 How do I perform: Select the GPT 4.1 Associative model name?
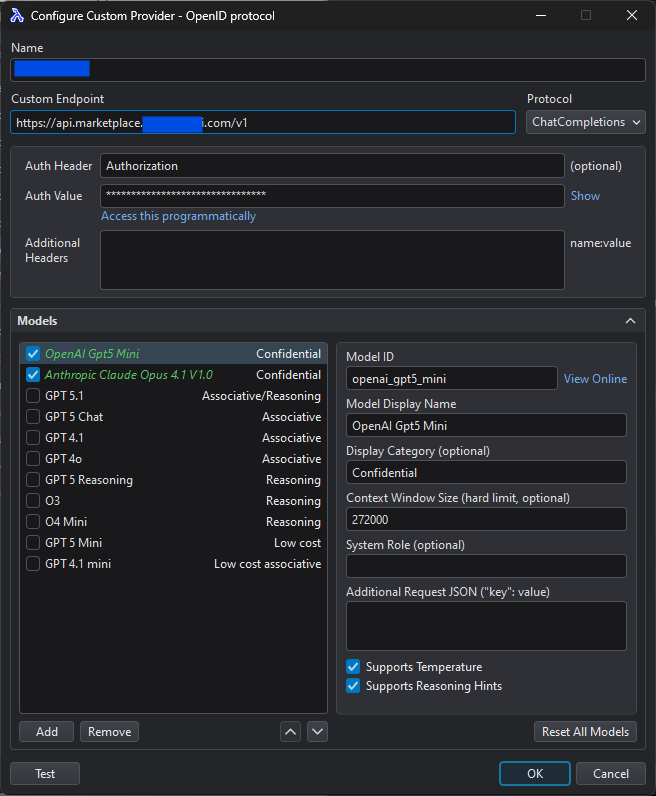(x=64, y=438)
